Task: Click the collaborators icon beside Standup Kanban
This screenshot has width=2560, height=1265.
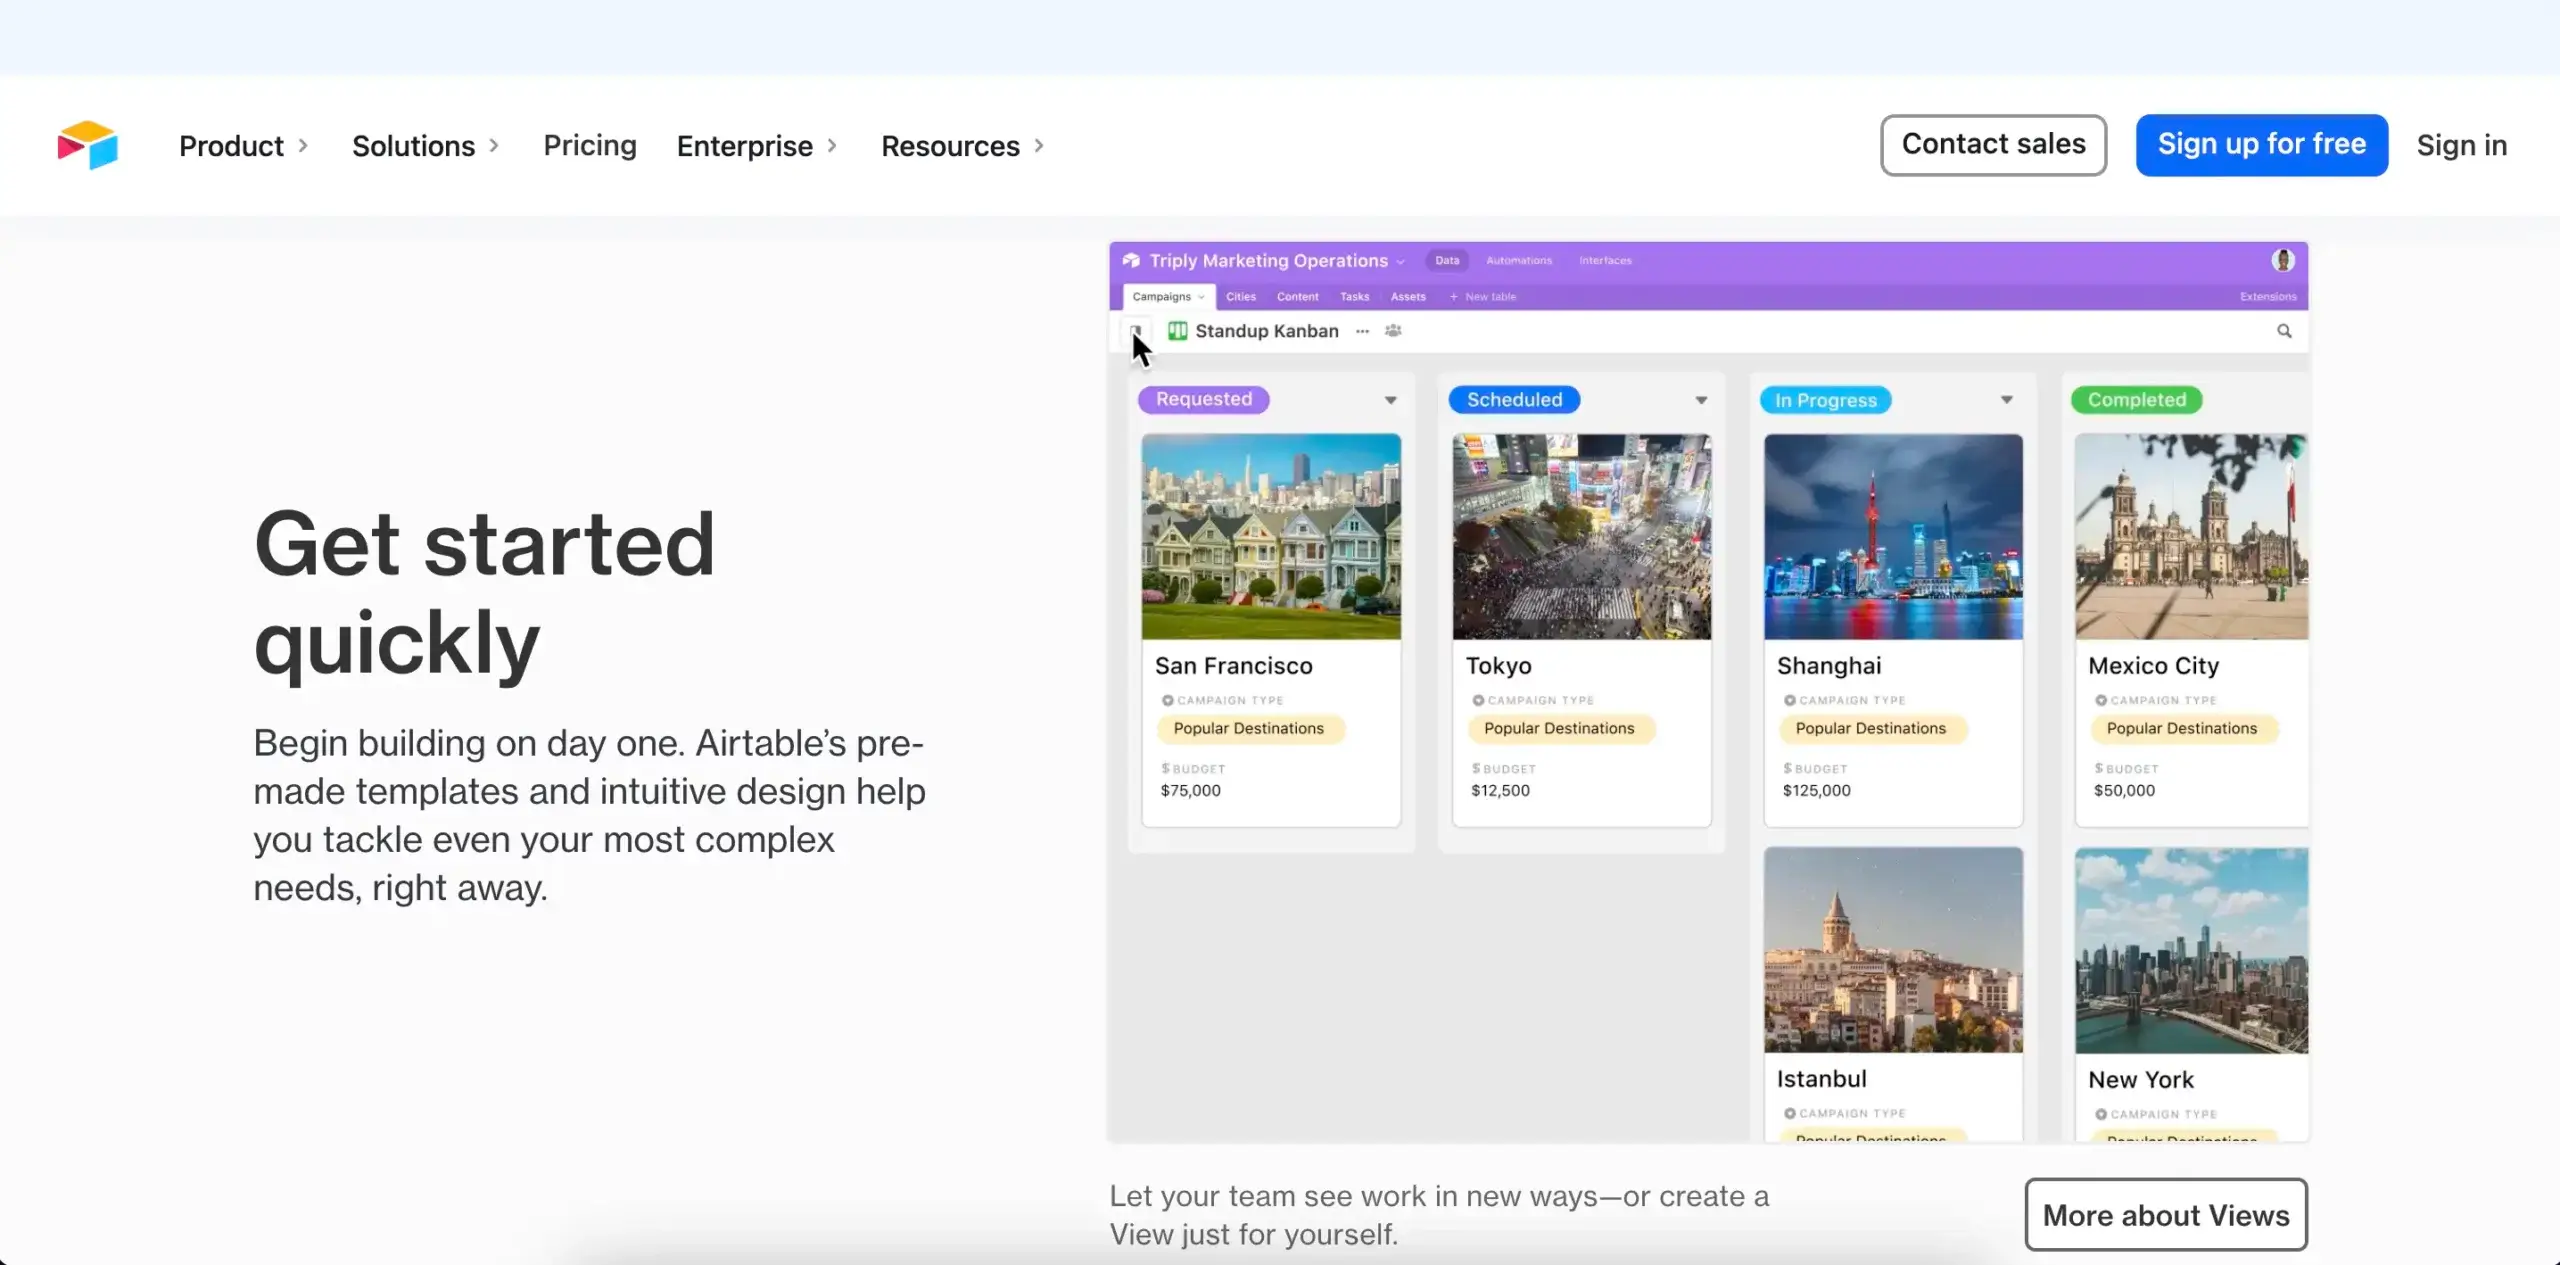Action: (1393, 330)
